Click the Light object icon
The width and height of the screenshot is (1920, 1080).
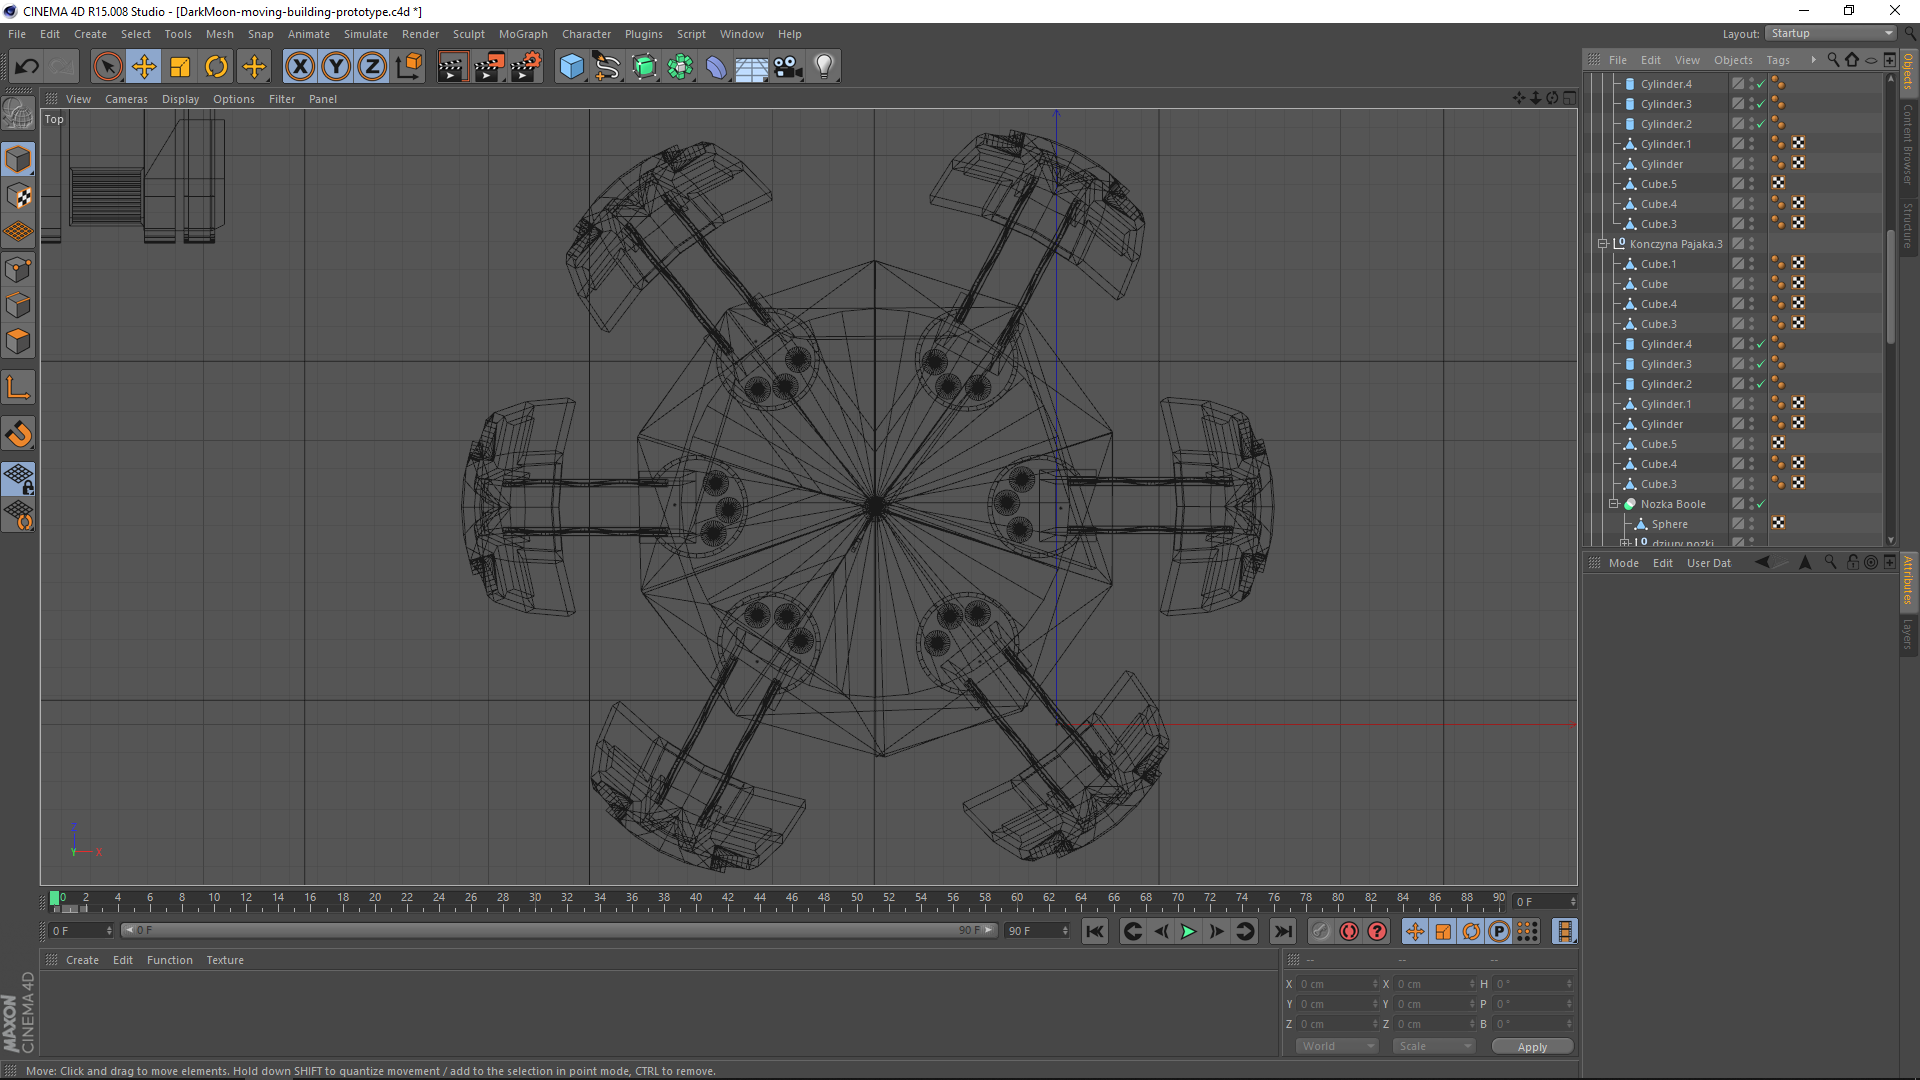[x=823, y=67]
